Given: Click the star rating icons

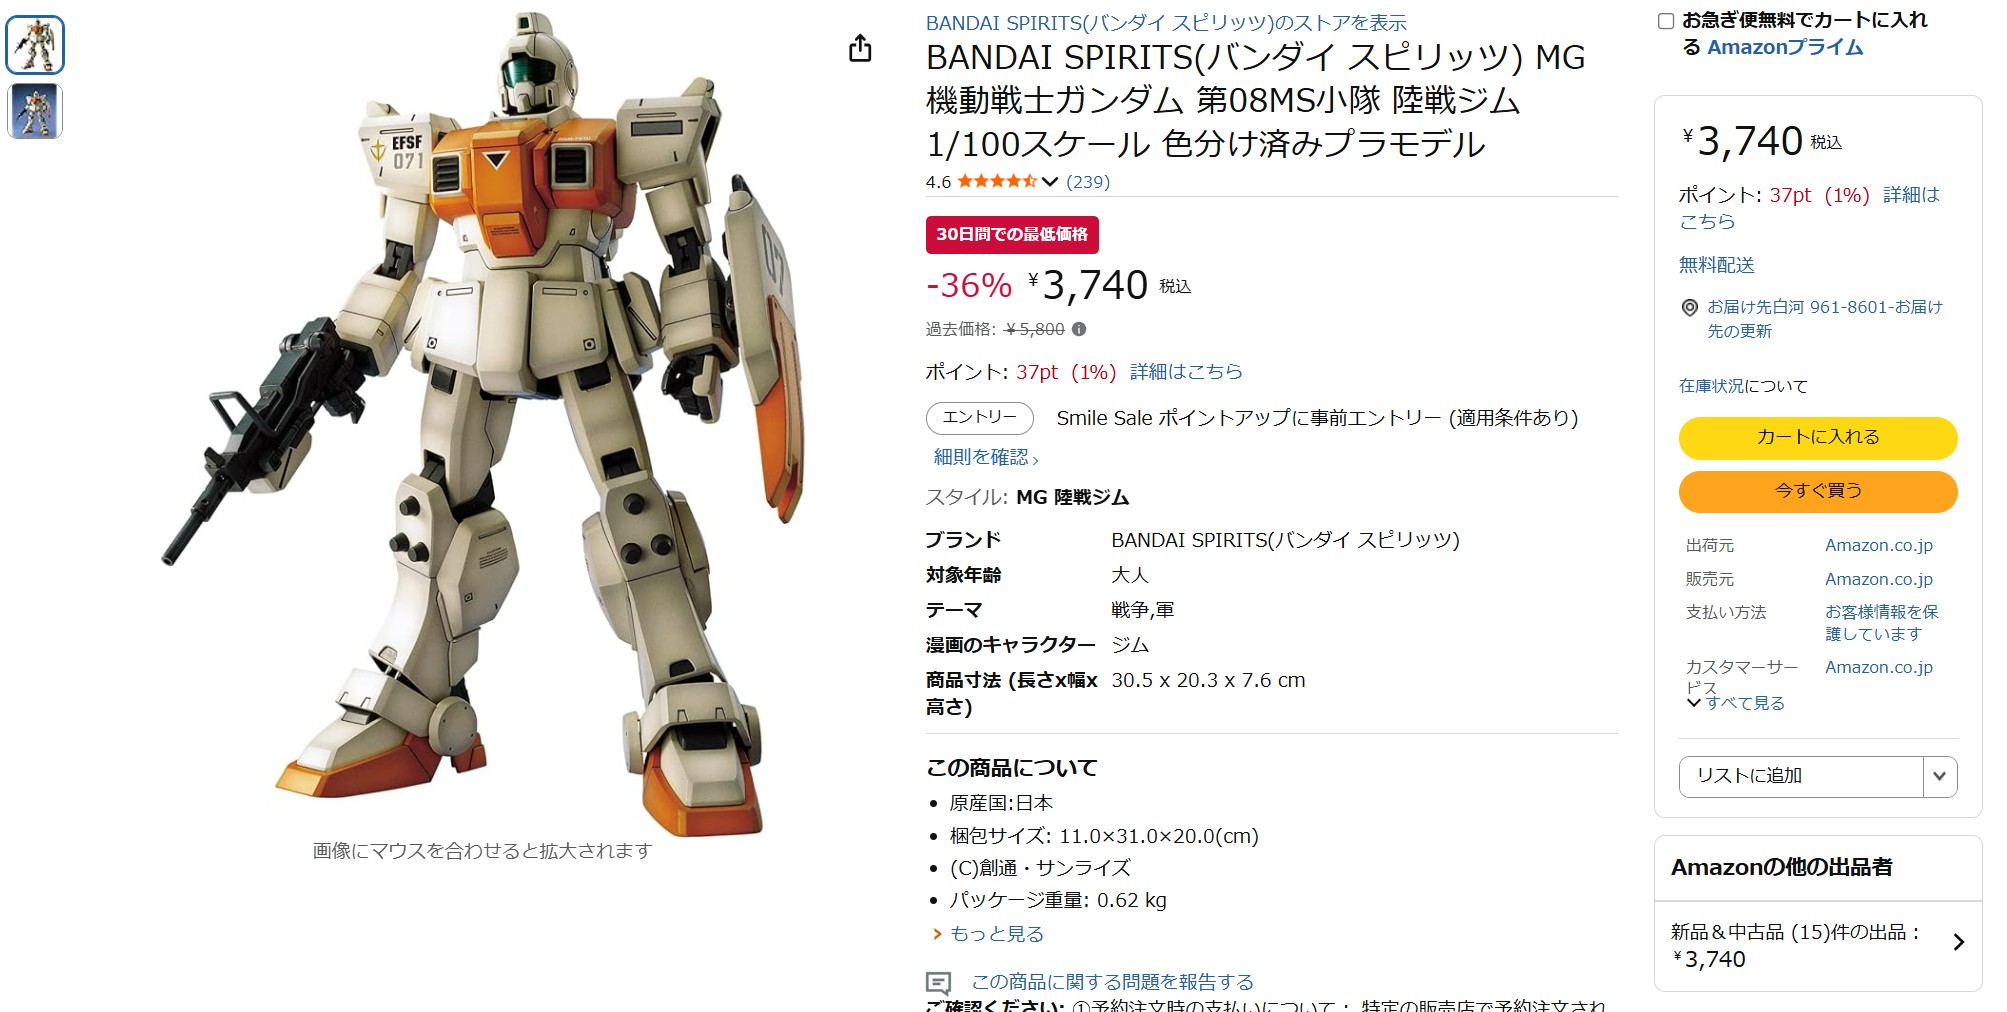Looking at the screenshot, I should (996, 181).
